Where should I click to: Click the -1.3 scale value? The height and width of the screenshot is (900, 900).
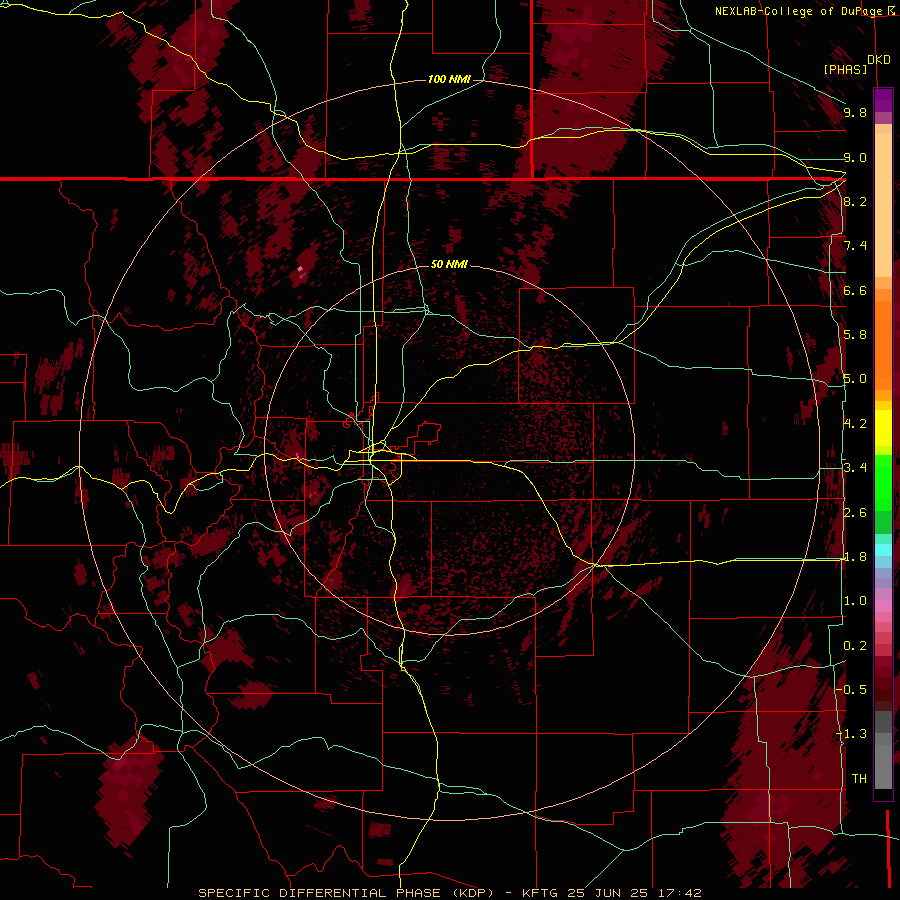click(x=852, y=734)
